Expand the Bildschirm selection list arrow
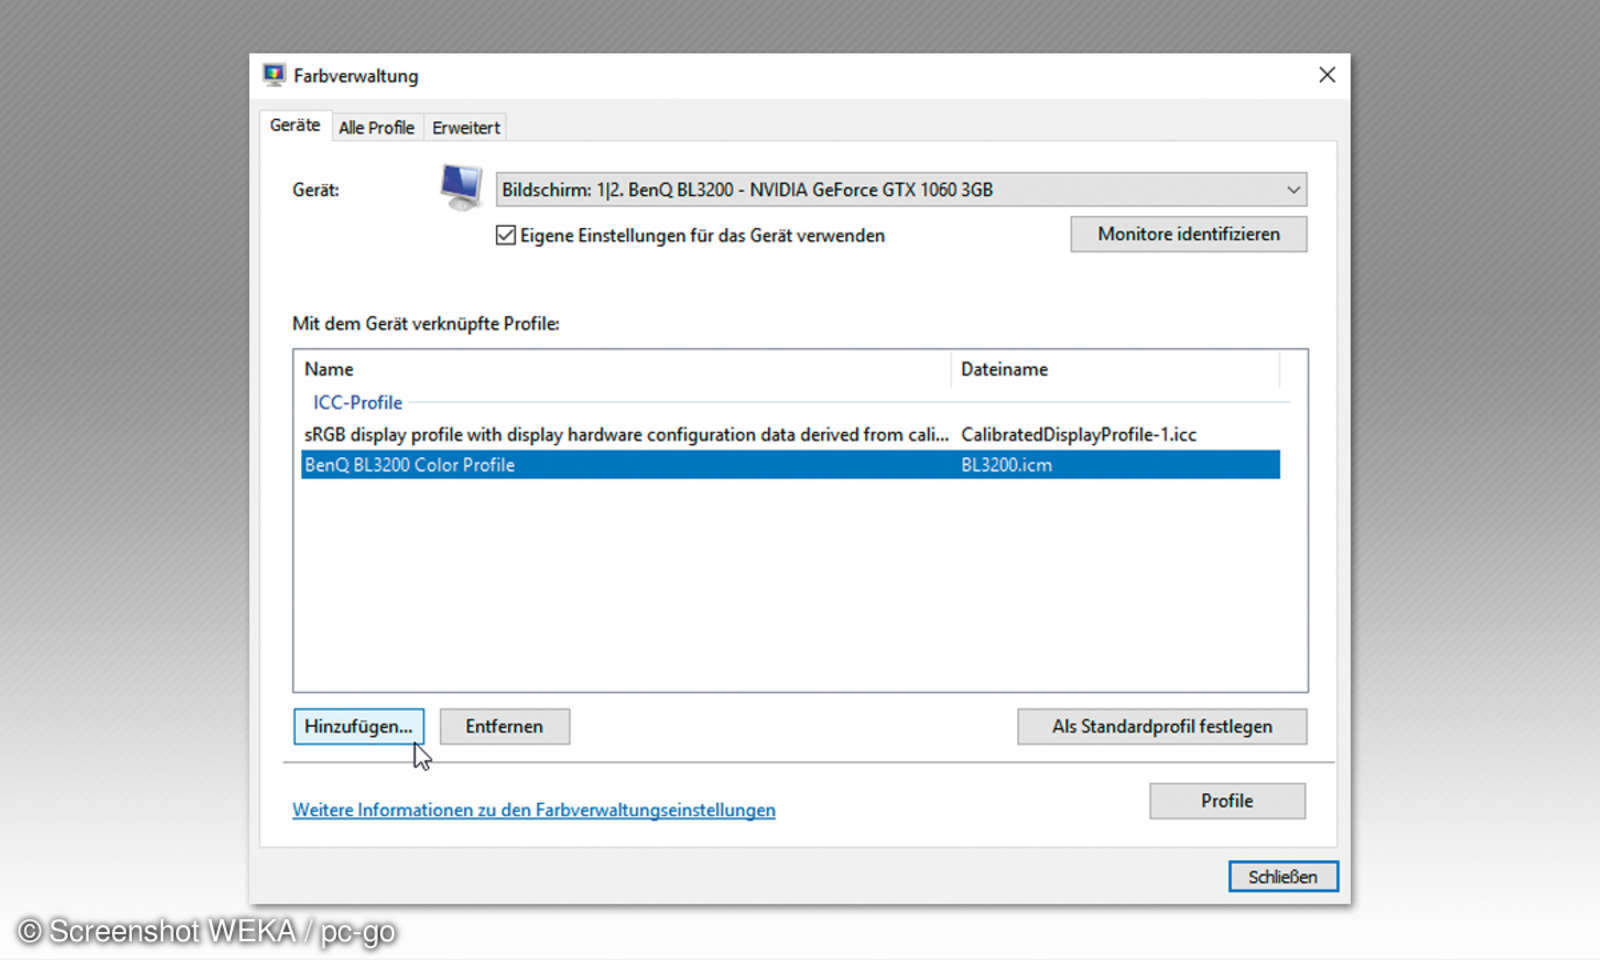Image resolution: width=1600 pixels, height=960 pixels. pos(1295,189)
